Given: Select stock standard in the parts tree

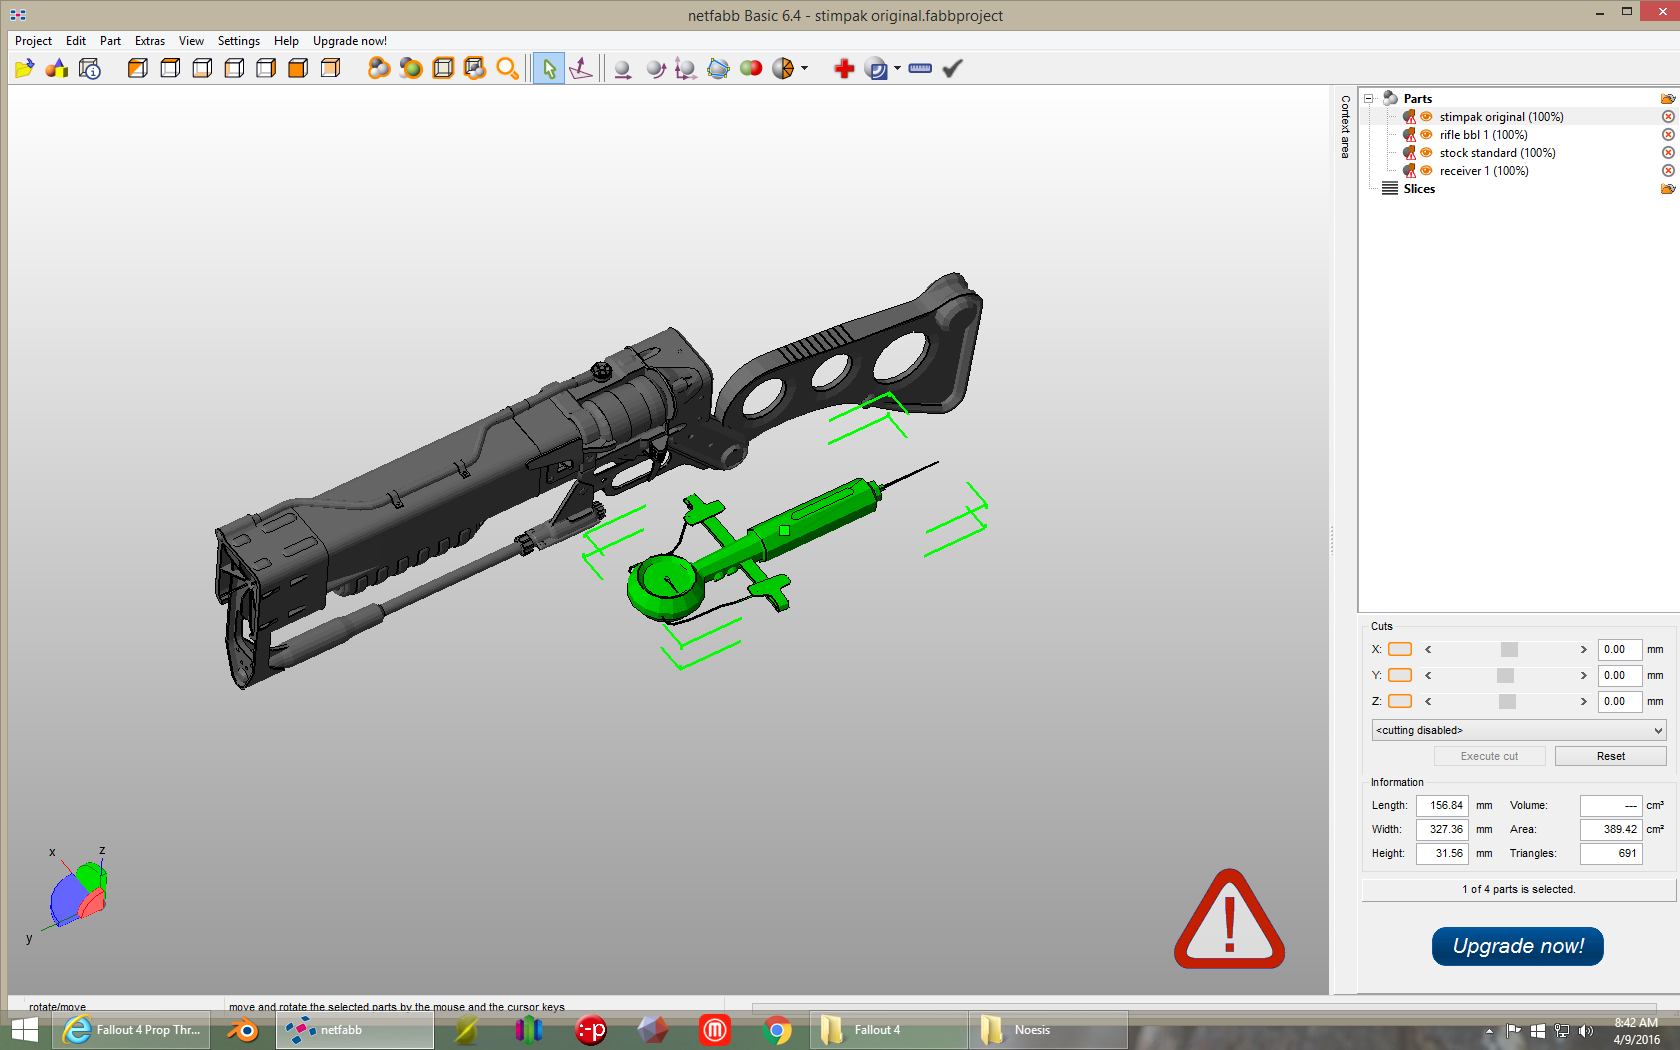Looking at the screenshot, I should (1497, 152).
